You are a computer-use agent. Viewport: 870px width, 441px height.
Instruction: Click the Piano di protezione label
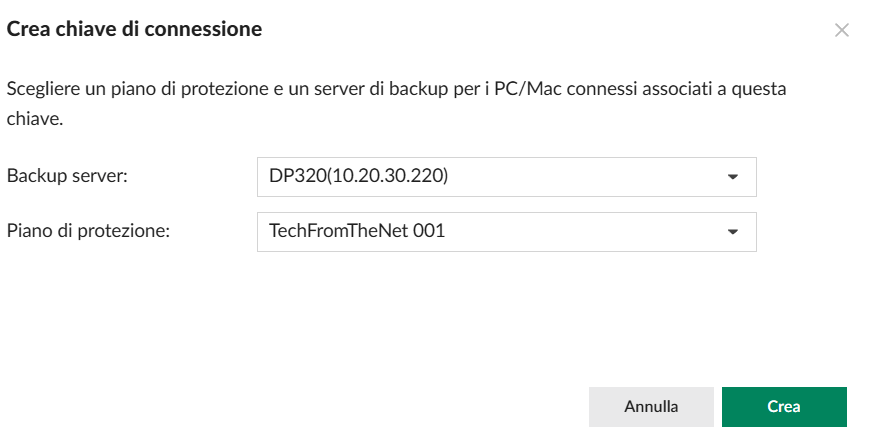(x=89, y=231)
